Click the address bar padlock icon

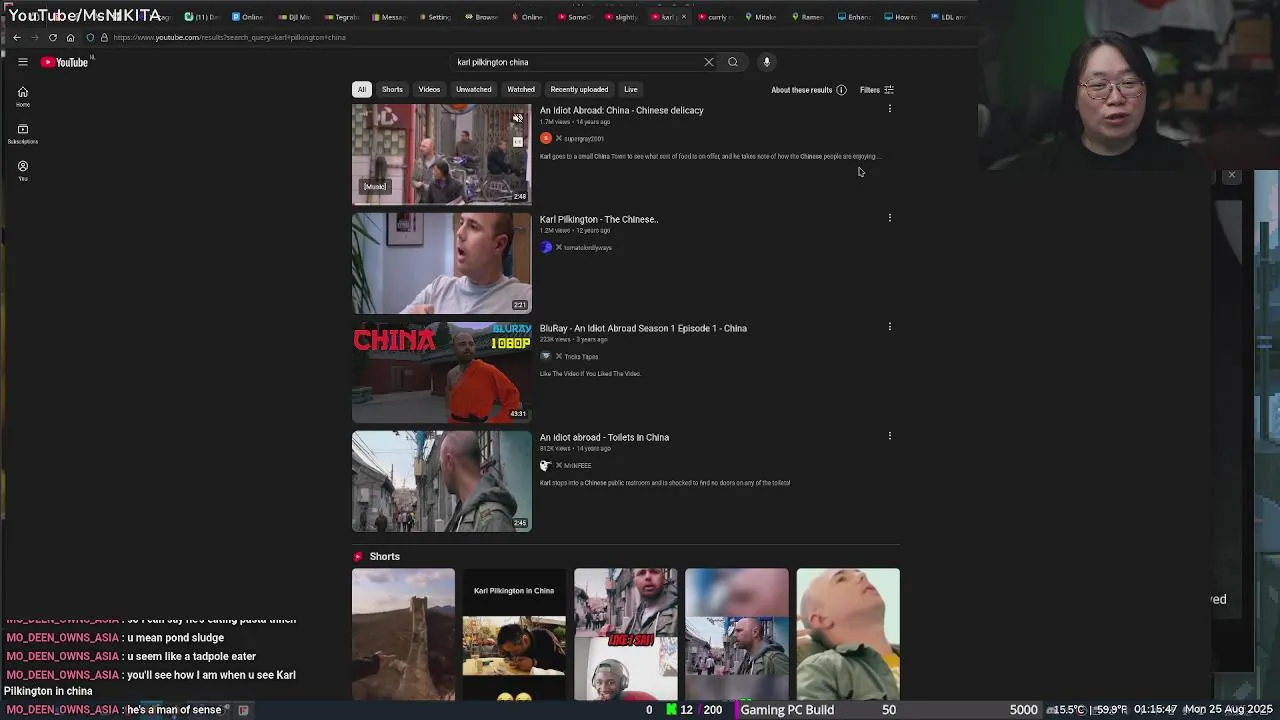tap(103, 37)
